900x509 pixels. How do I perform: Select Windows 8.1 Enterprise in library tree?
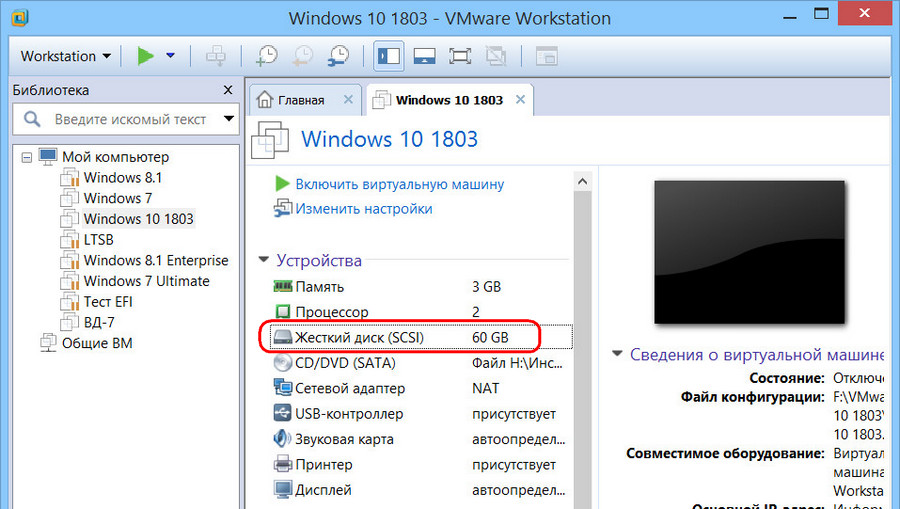point(156,261)
